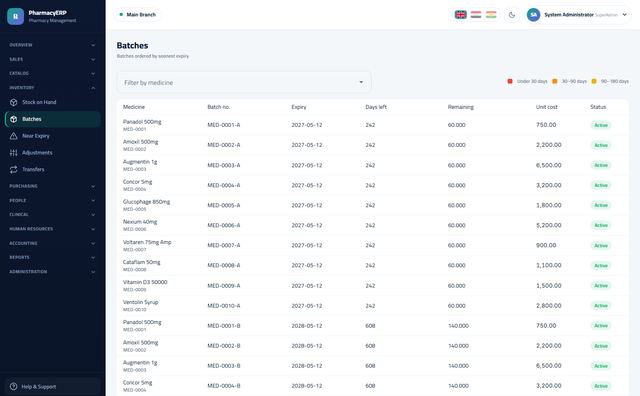The width and height of the screenshot is (640, 396).
Task: Click the Vitamin D3 50000 row name
Action: (x=145, y=282)
